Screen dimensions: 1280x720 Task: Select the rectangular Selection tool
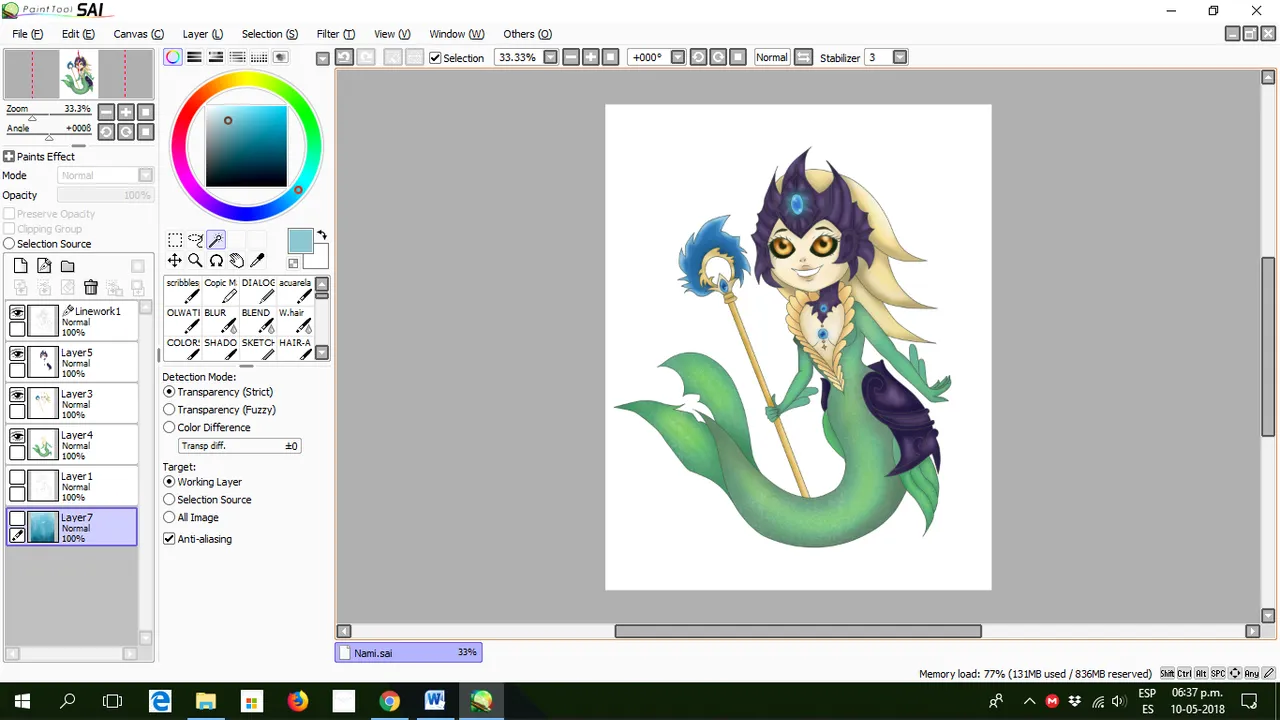coord(175,240)
